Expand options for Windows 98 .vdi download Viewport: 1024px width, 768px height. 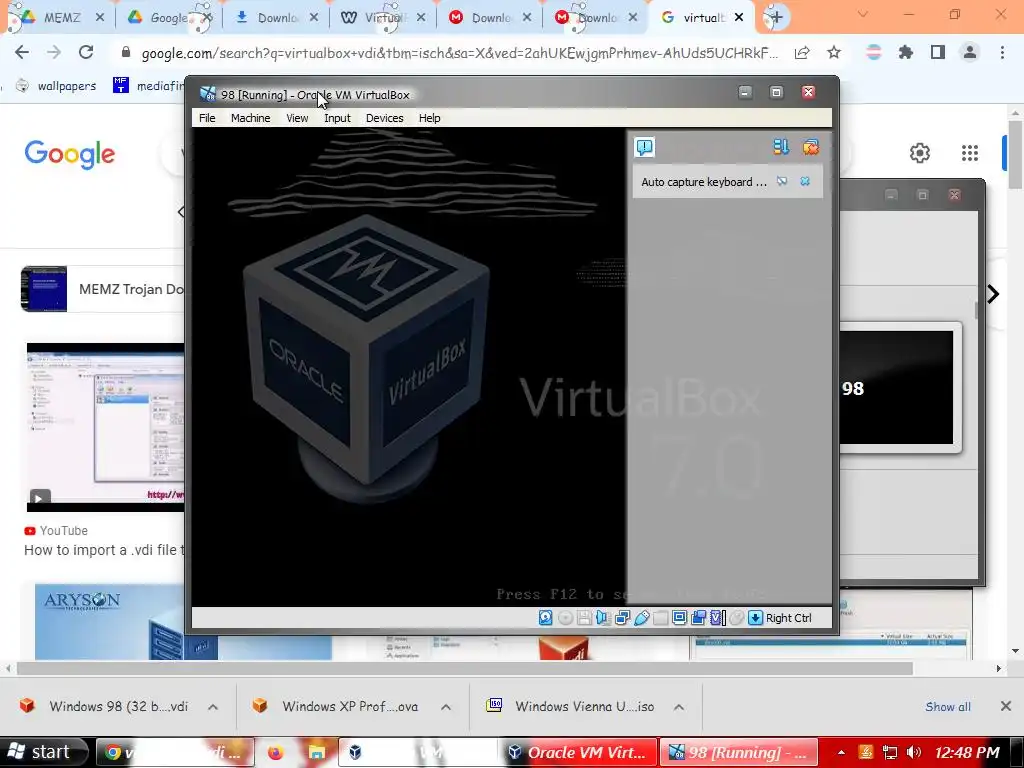pyautogui.click(x=213, y=707)
